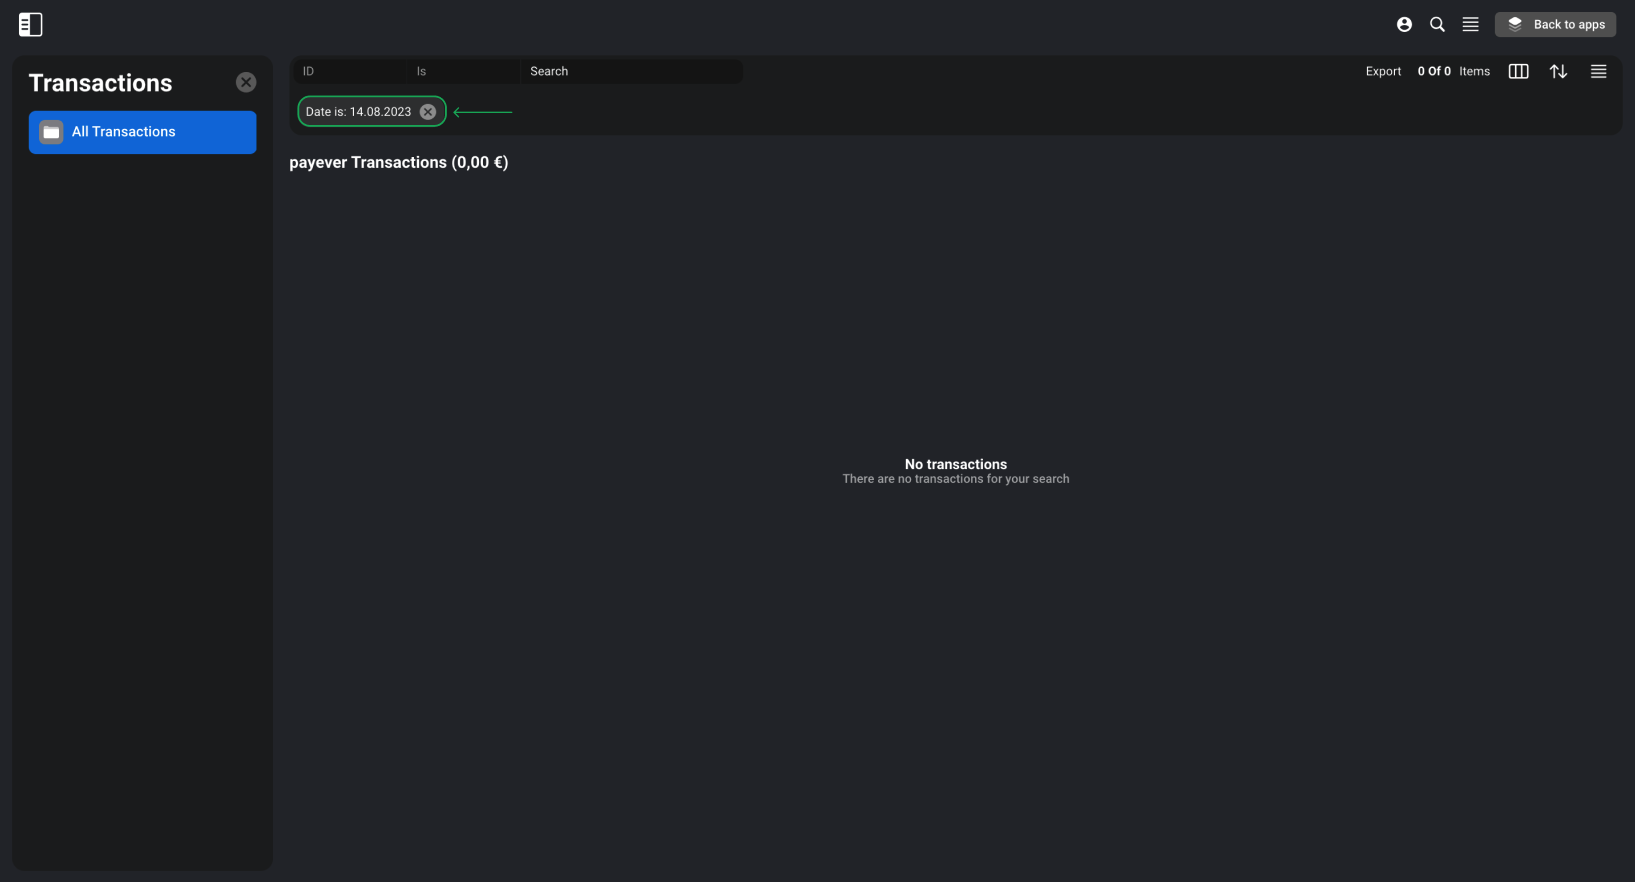Open the 'Is' condition dropdown
1635x882 pixels.
coord(464,71)
